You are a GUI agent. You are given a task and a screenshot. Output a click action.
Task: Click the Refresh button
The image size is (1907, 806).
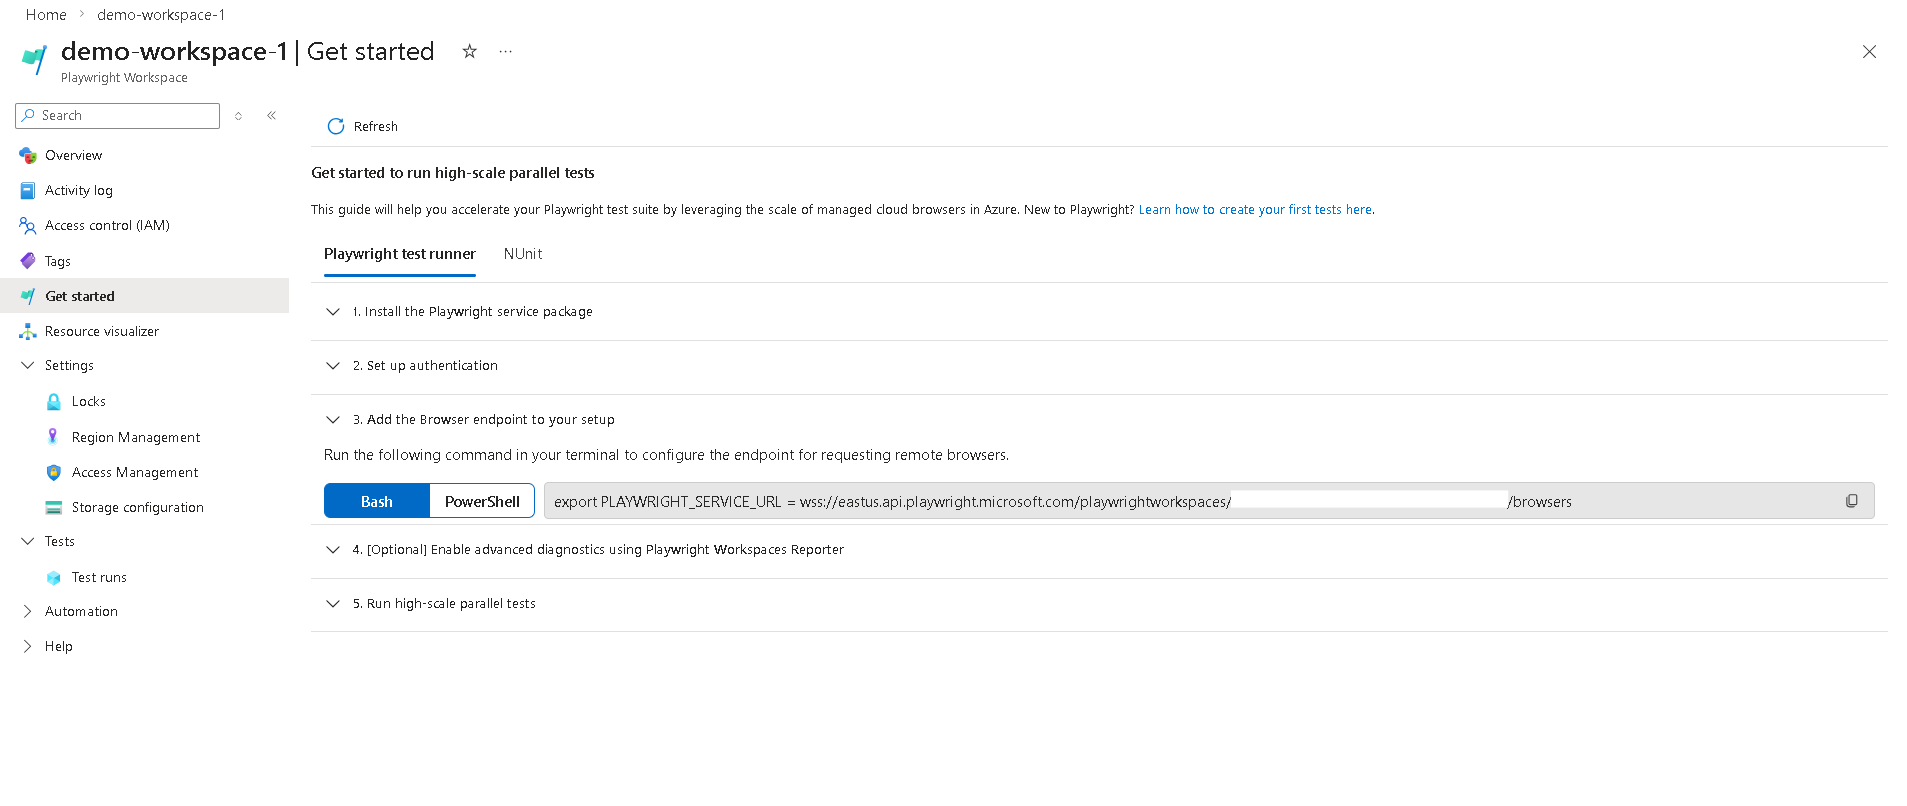[x=363, y=126]
